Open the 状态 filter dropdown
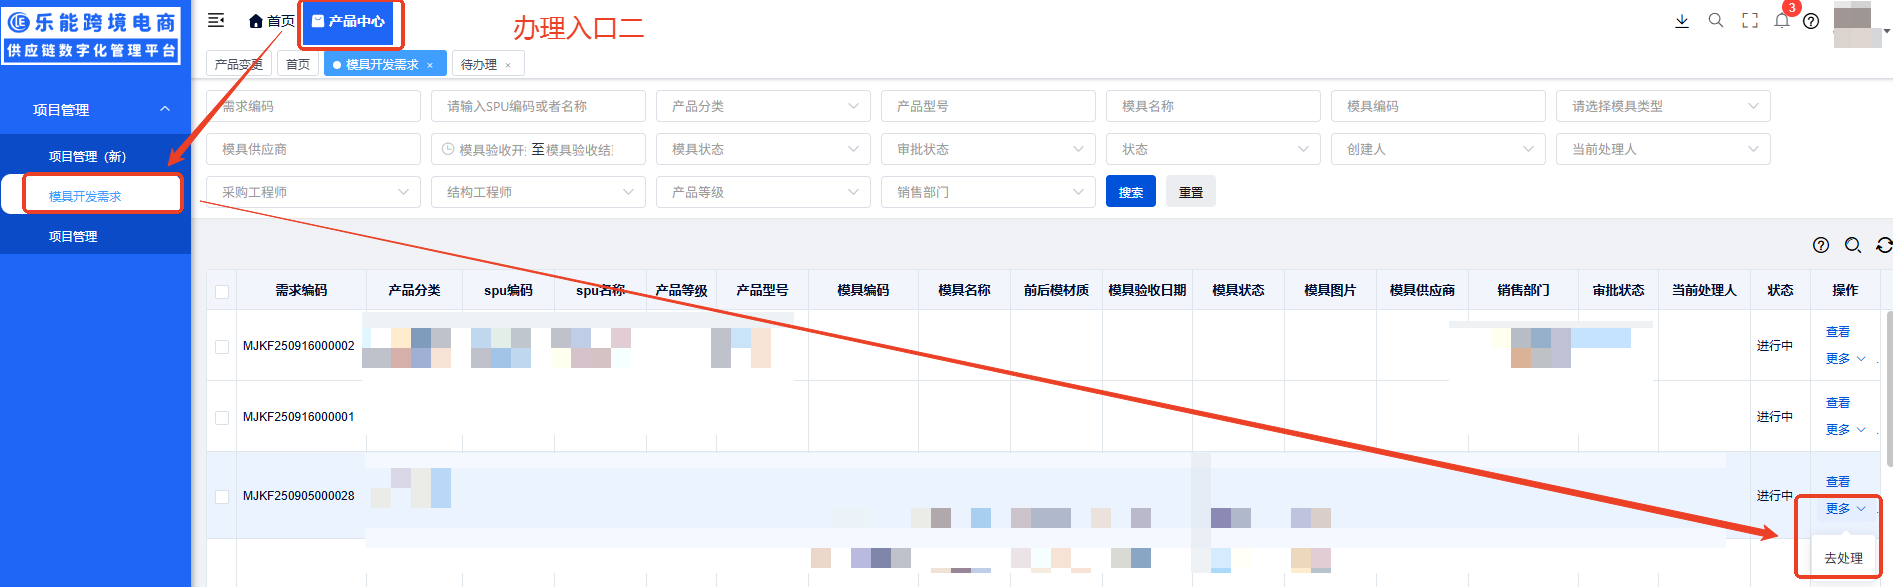1893x587 pixels. [1213, 149]
